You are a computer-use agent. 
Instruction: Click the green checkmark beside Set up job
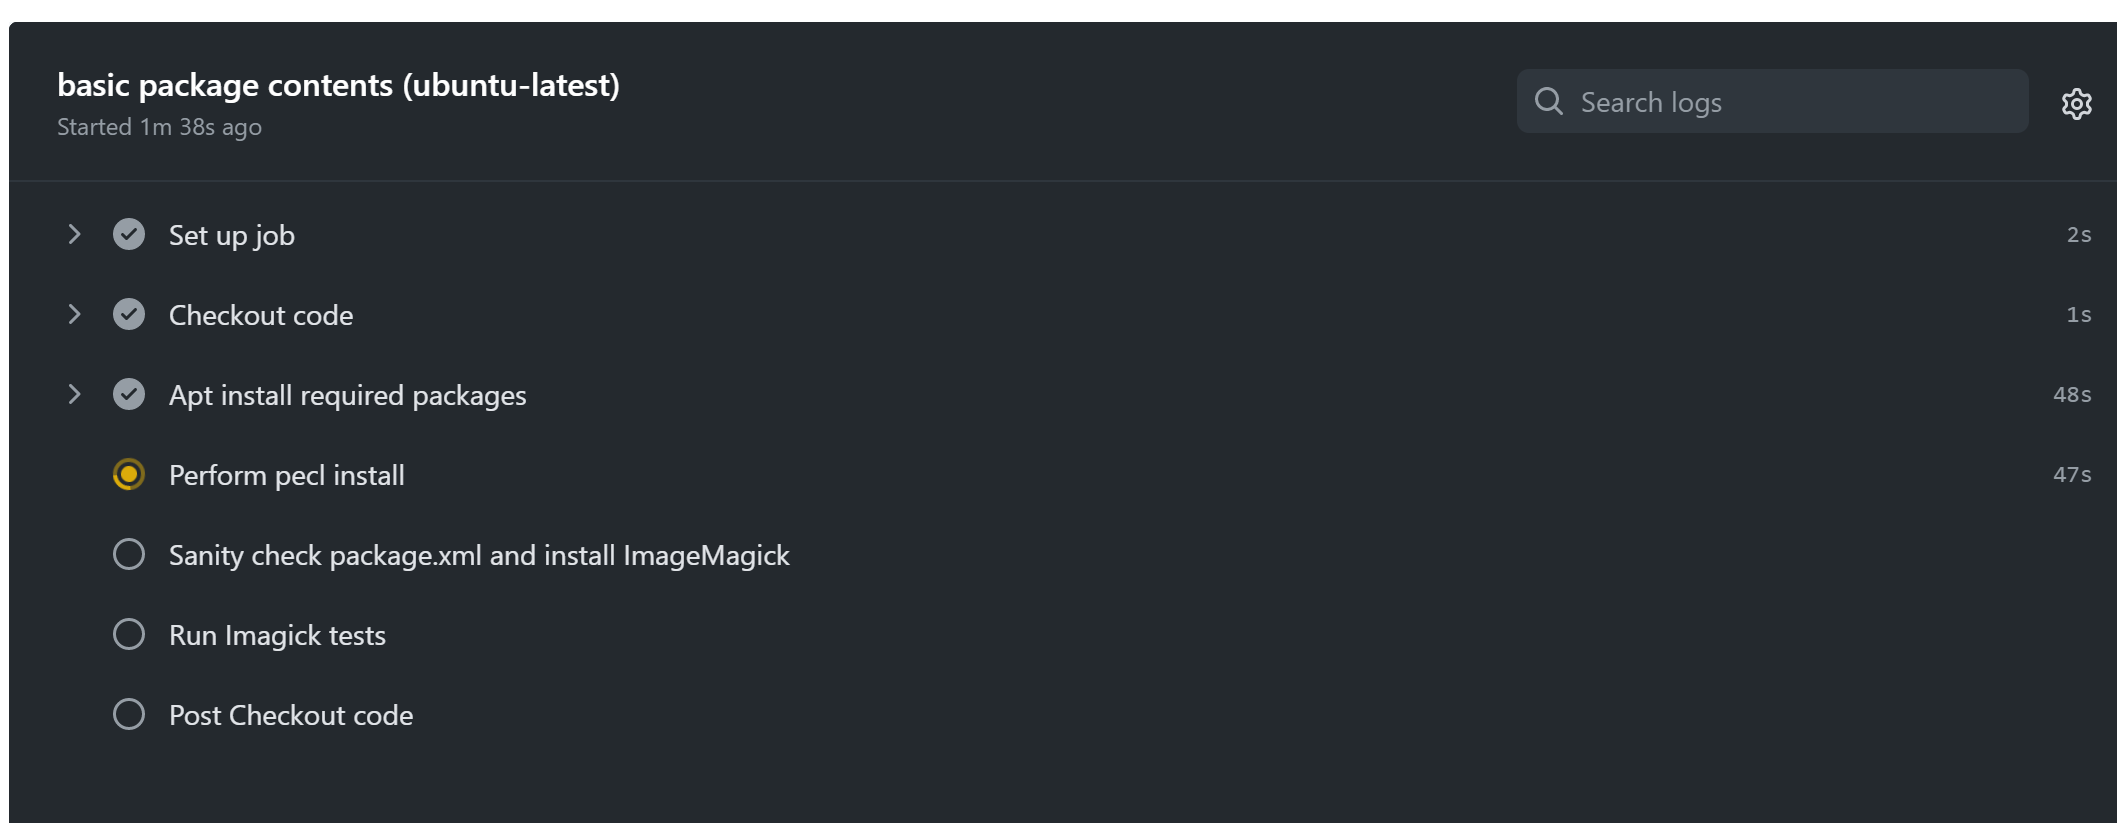tap(128, 234)
